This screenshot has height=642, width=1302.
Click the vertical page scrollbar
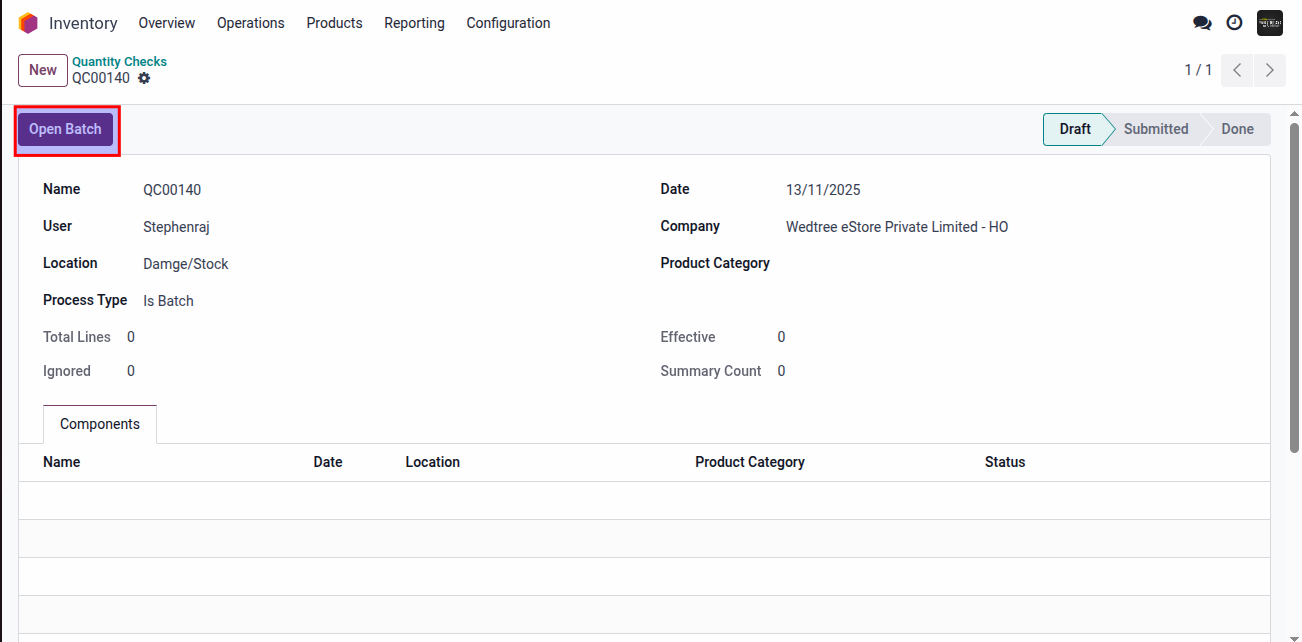pyautogui.click(x=1295, y=290)
